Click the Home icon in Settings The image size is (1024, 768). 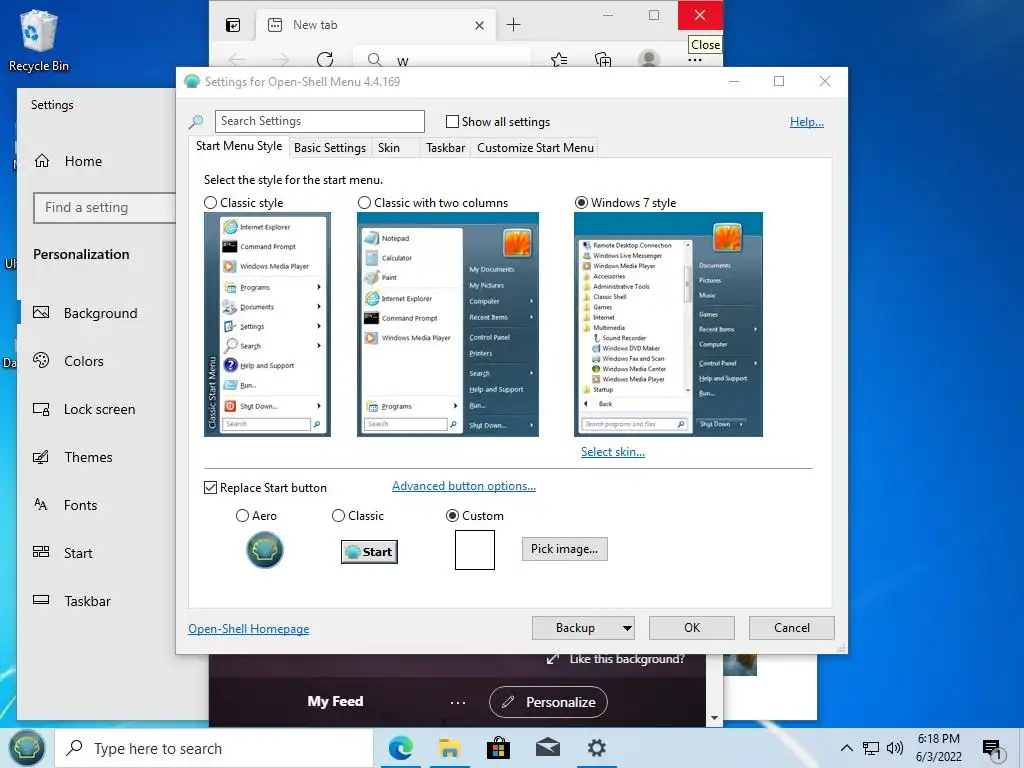point(42,161)
